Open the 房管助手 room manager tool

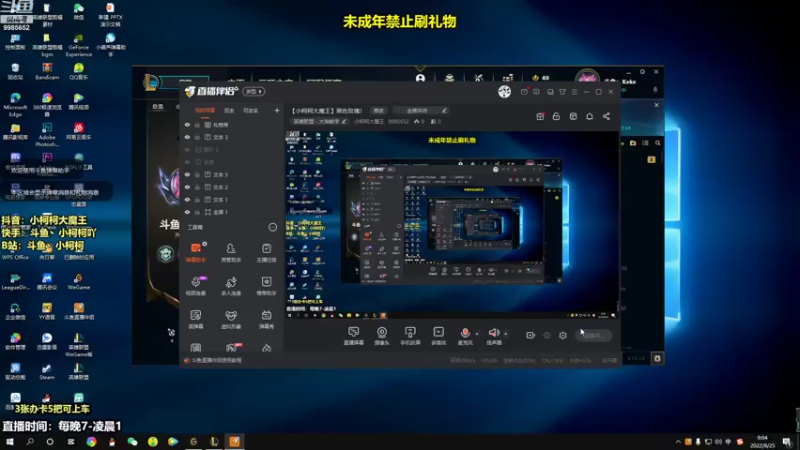[231, 252]
